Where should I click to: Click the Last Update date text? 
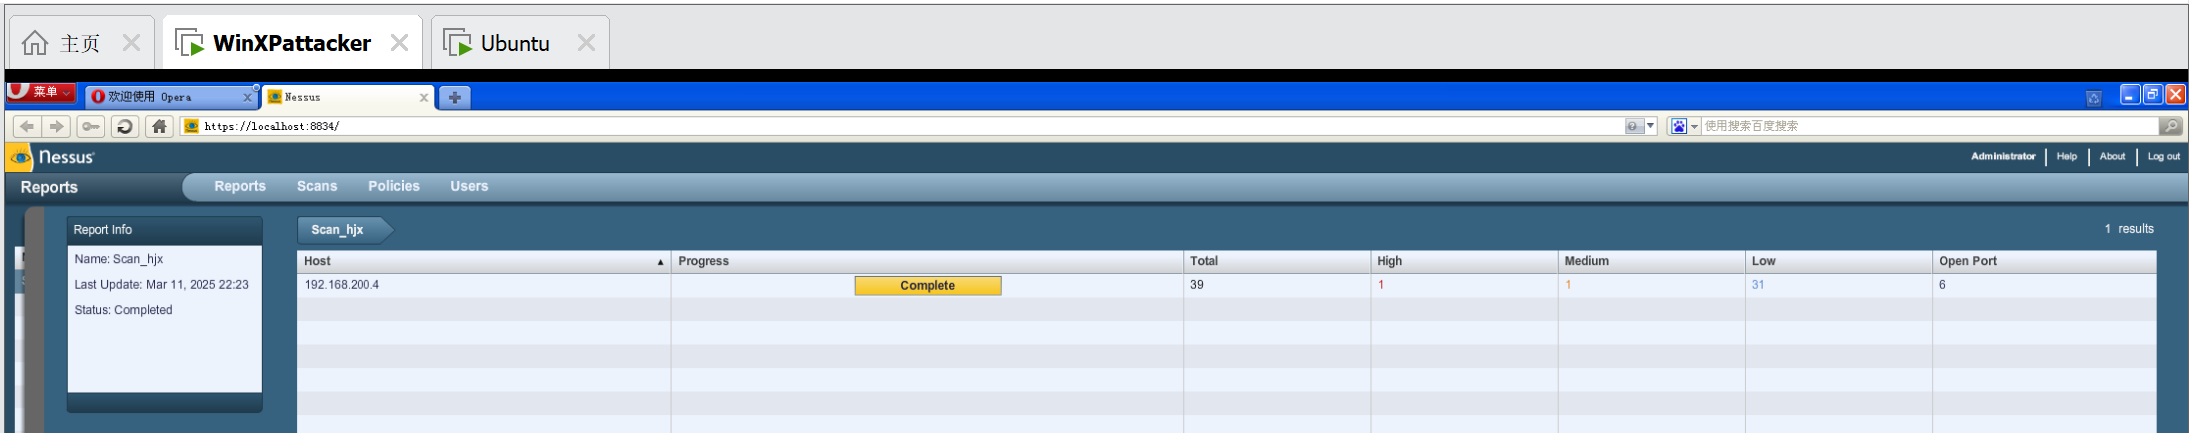[x=162, y=285]
